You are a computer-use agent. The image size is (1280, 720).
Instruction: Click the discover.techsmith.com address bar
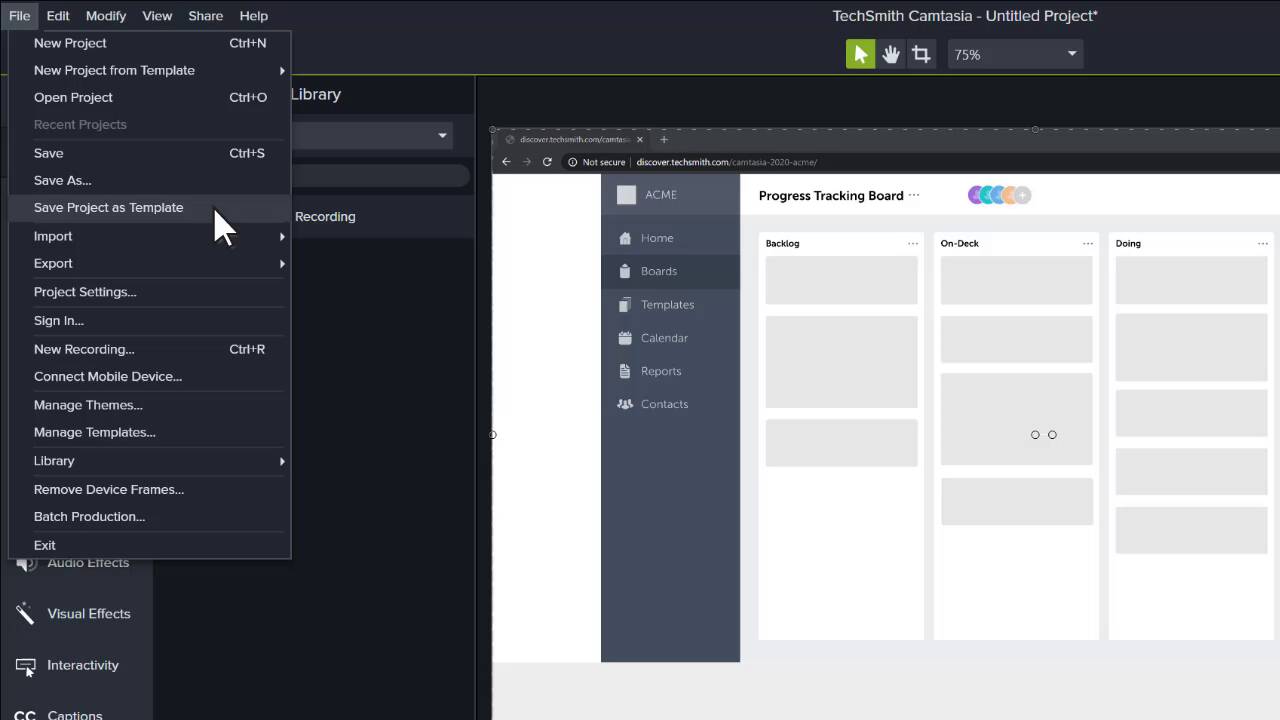[726, 162]
